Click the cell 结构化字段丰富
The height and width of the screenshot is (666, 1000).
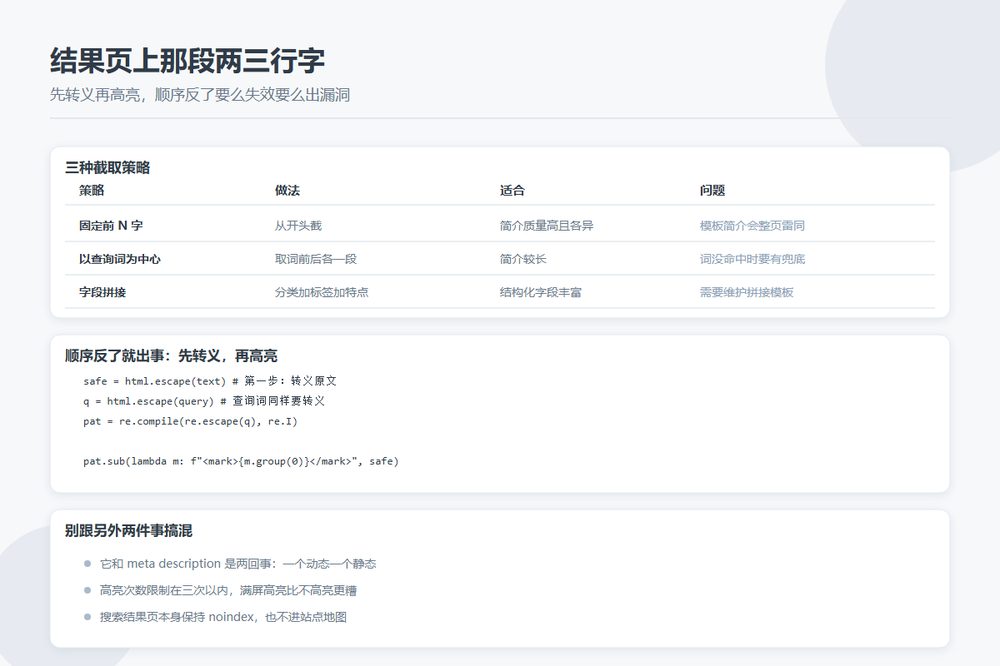[x=541, y=292]
